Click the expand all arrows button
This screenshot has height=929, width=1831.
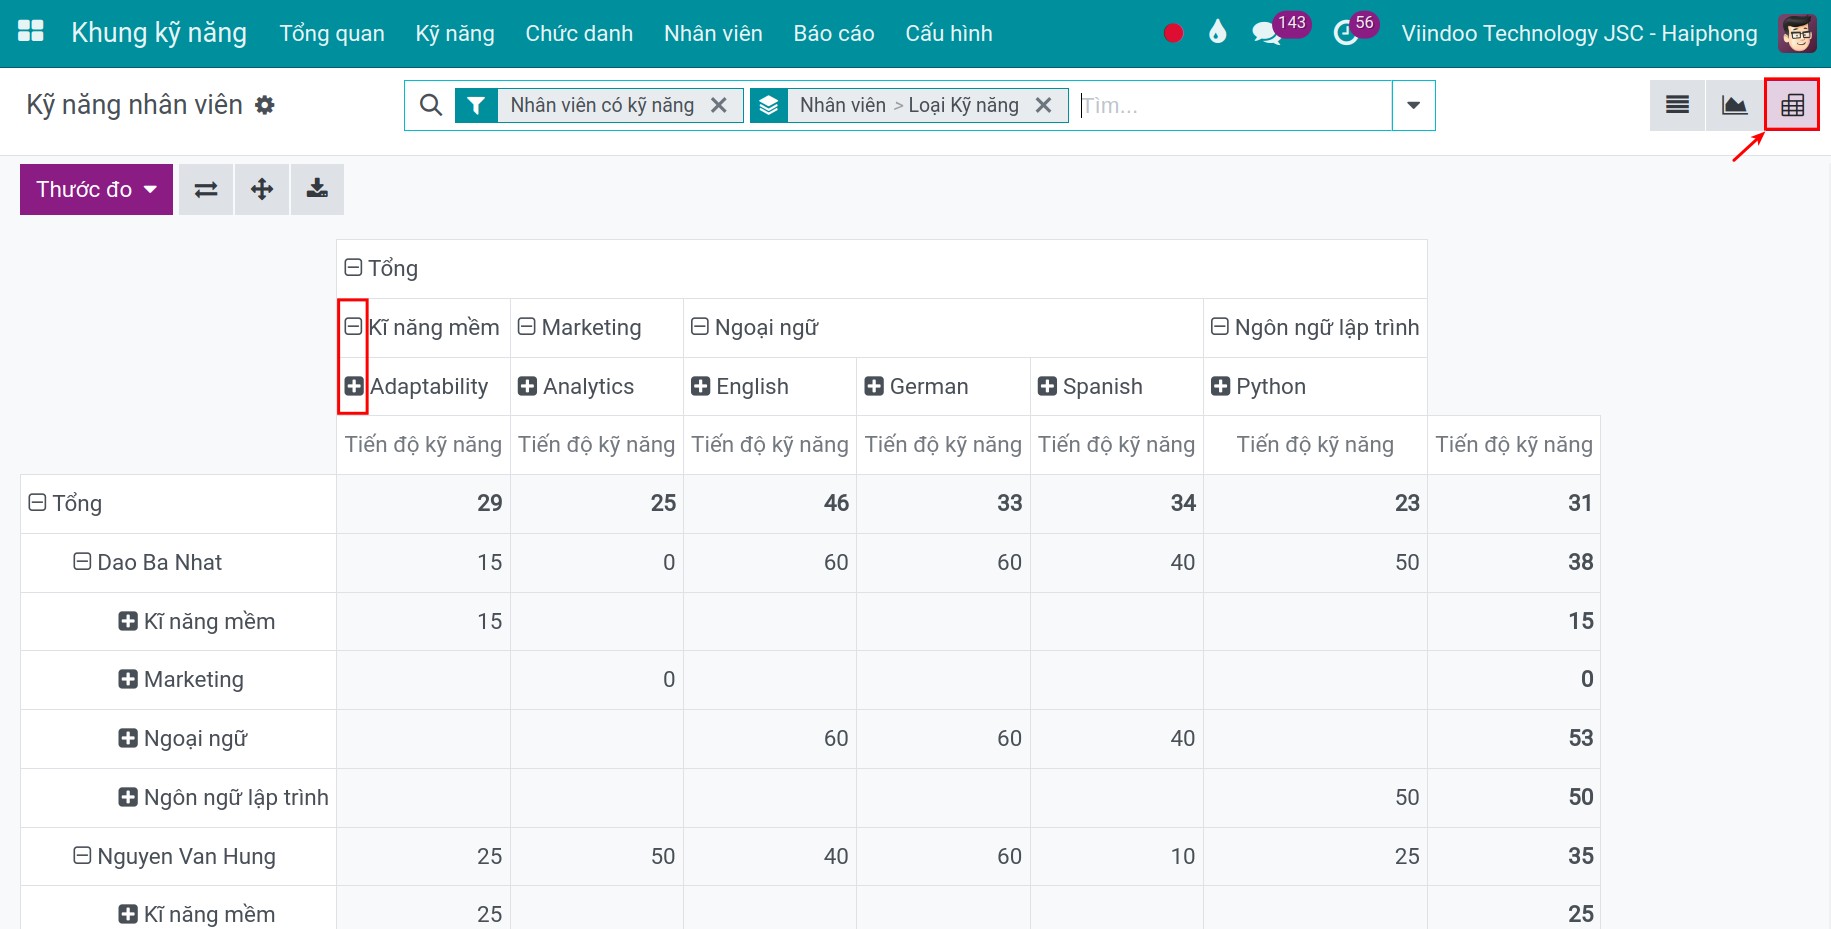pos(262,189)
